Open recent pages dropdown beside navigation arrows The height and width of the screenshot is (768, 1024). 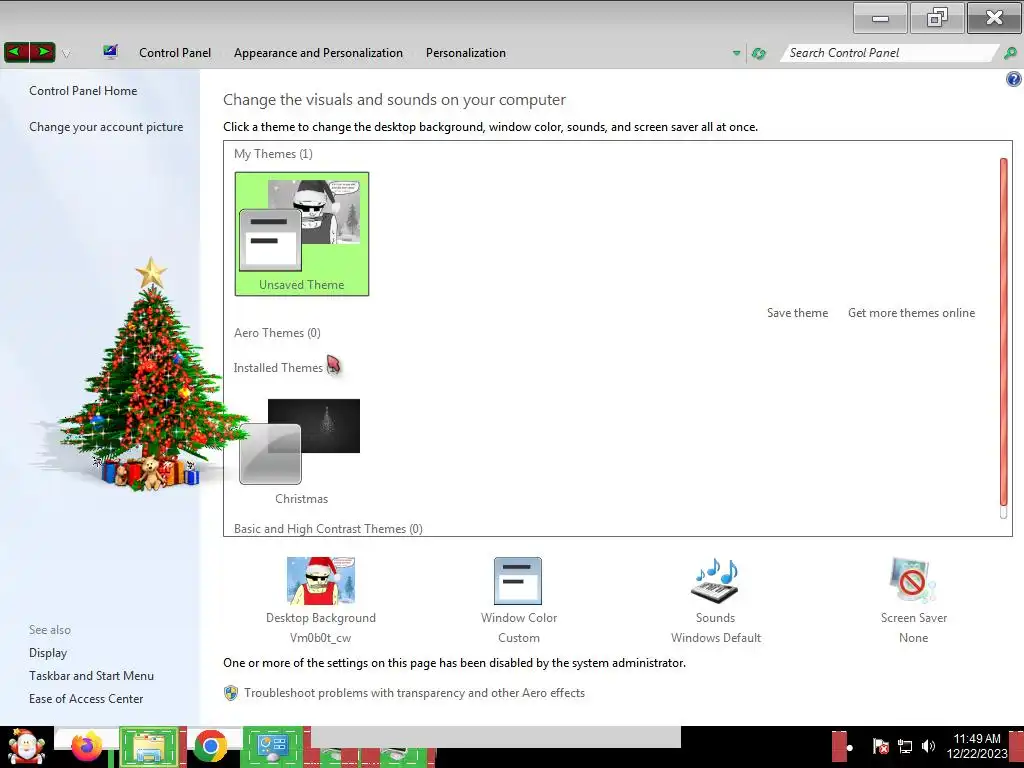tap(66, 54)
